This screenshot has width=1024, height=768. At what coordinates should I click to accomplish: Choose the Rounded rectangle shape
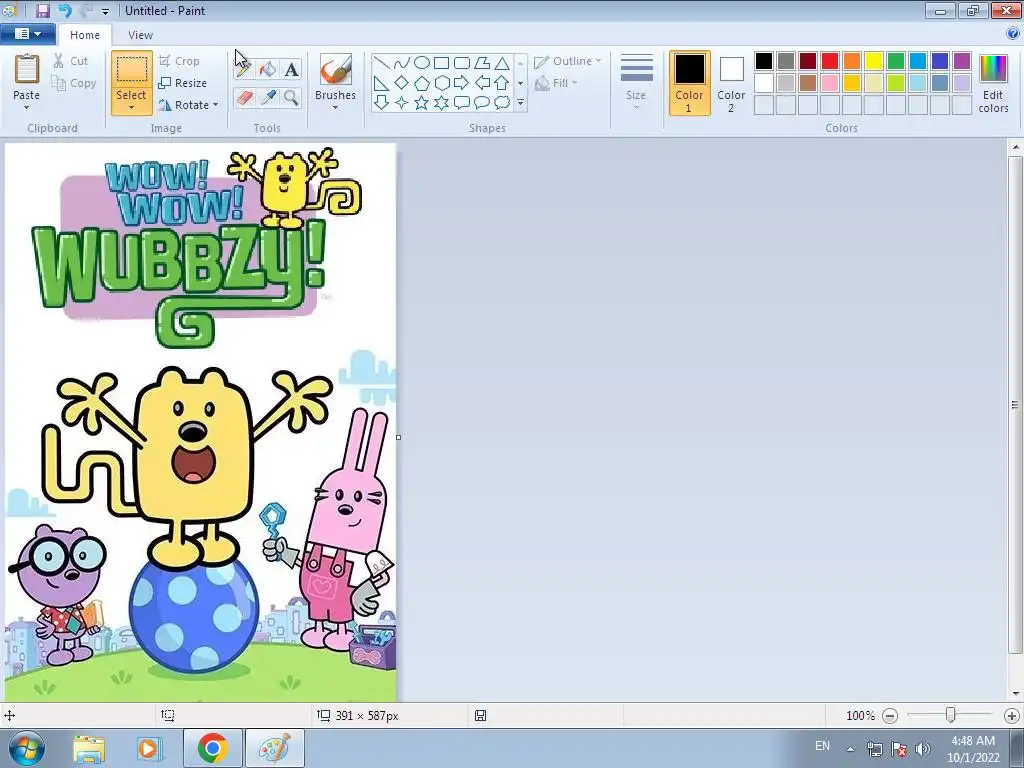click(x=462, y=63)
